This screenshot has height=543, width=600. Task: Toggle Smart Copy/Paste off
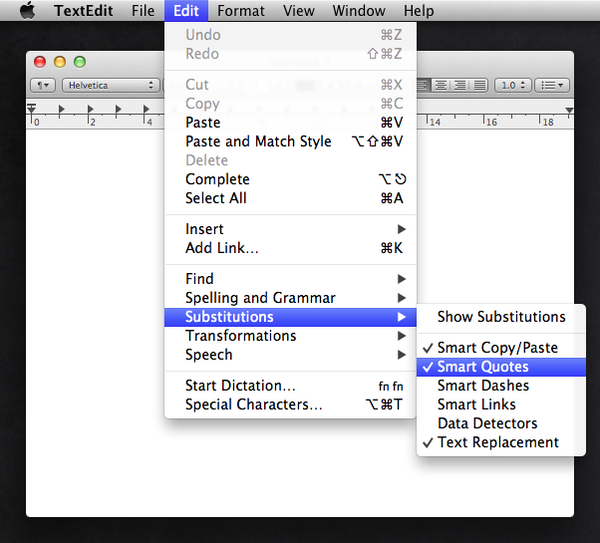[x=501, y=348]
